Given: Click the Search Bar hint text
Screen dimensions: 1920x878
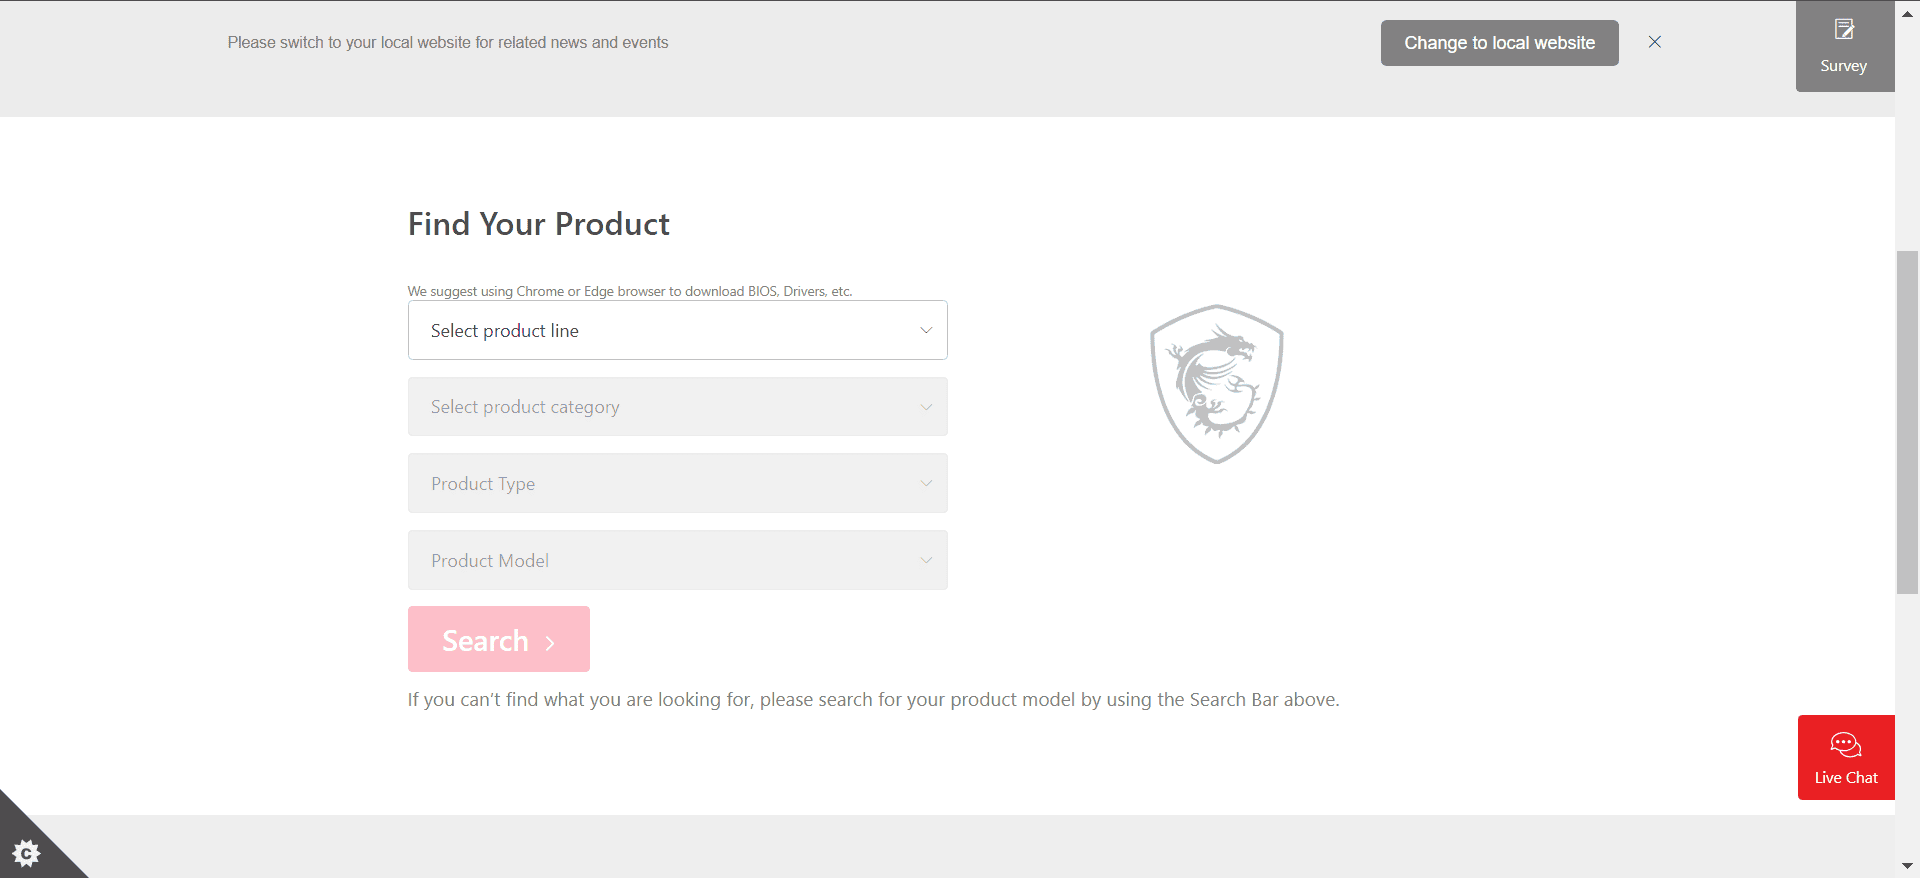Looking at the screenshot, I should [x=873, y=700].
